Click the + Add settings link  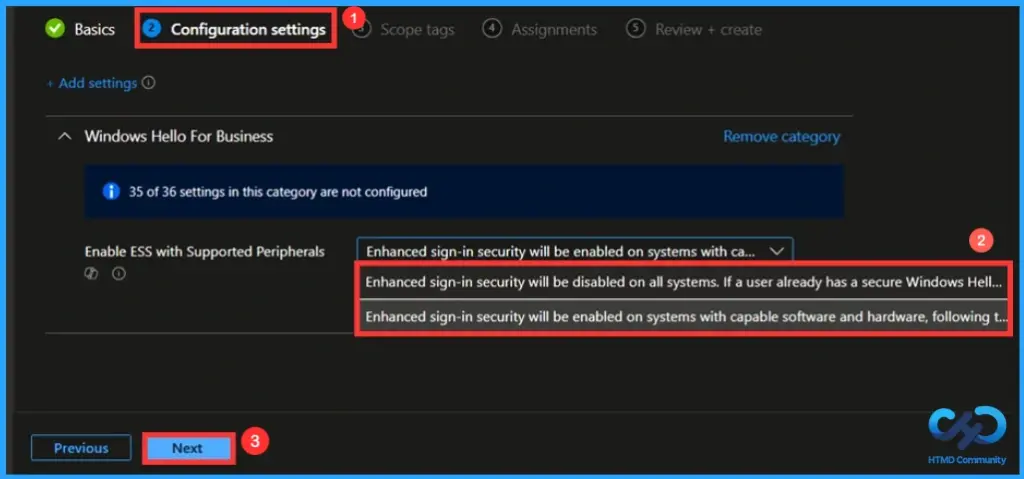[x=91, y=84]
